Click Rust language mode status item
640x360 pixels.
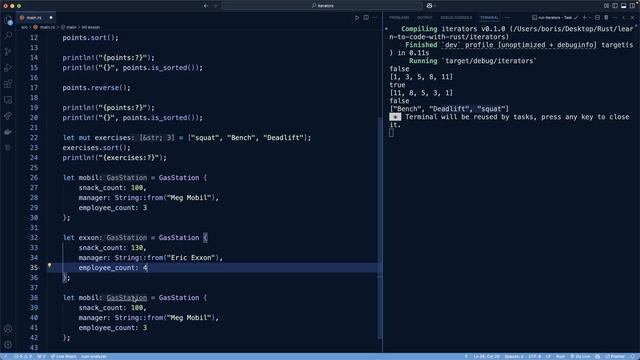(x=560, y=356)
